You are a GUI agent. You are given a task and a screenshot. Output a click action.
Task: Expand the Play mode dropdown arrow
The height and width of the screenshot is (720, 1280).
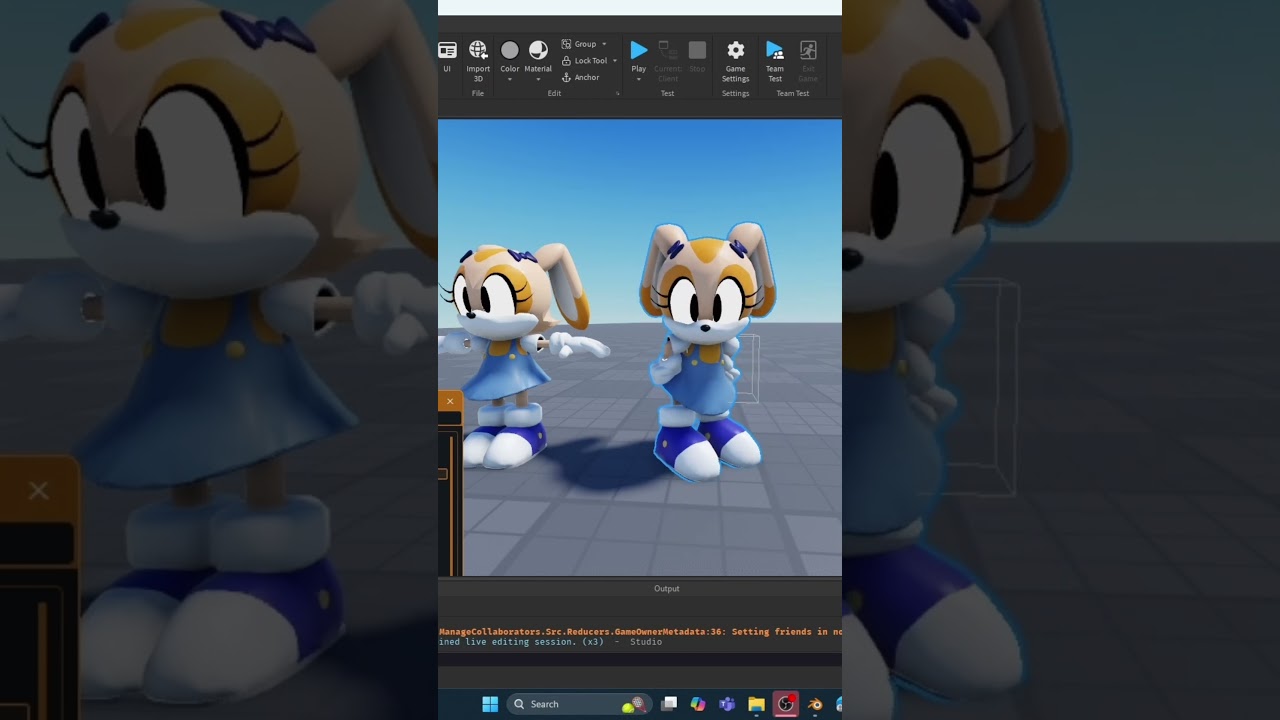pyautogui.click(x=638, y=80)
